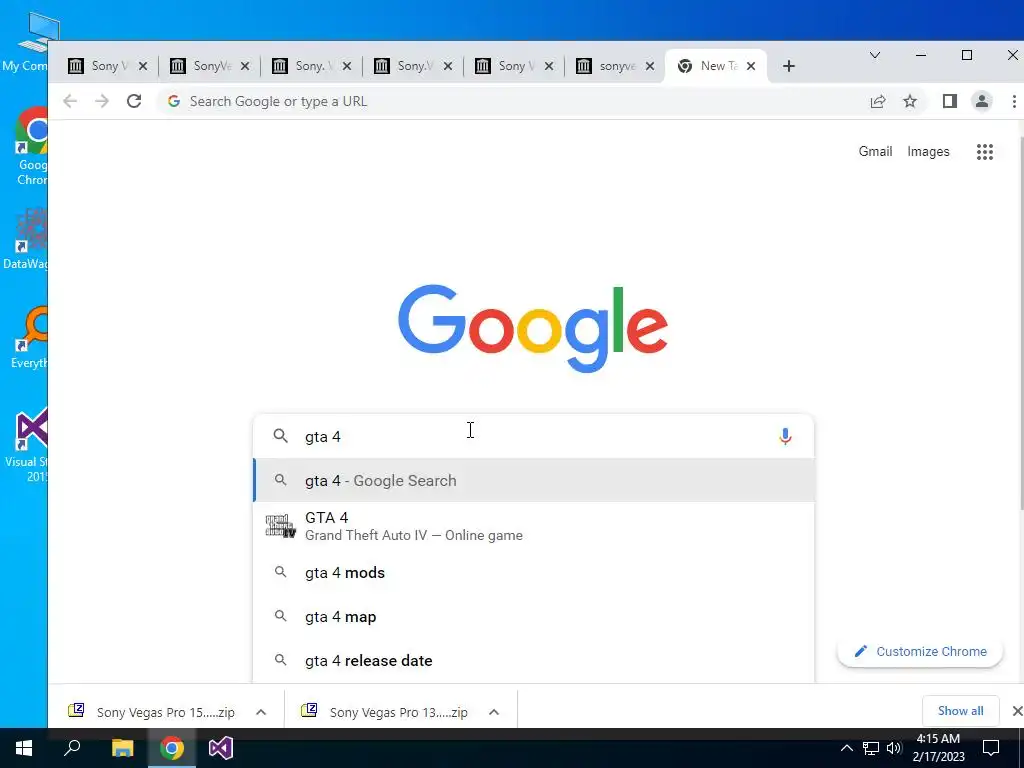The image size is (1024, 768).
Task: Open a new tab with the plus button
Action: (x=789, y=66)
